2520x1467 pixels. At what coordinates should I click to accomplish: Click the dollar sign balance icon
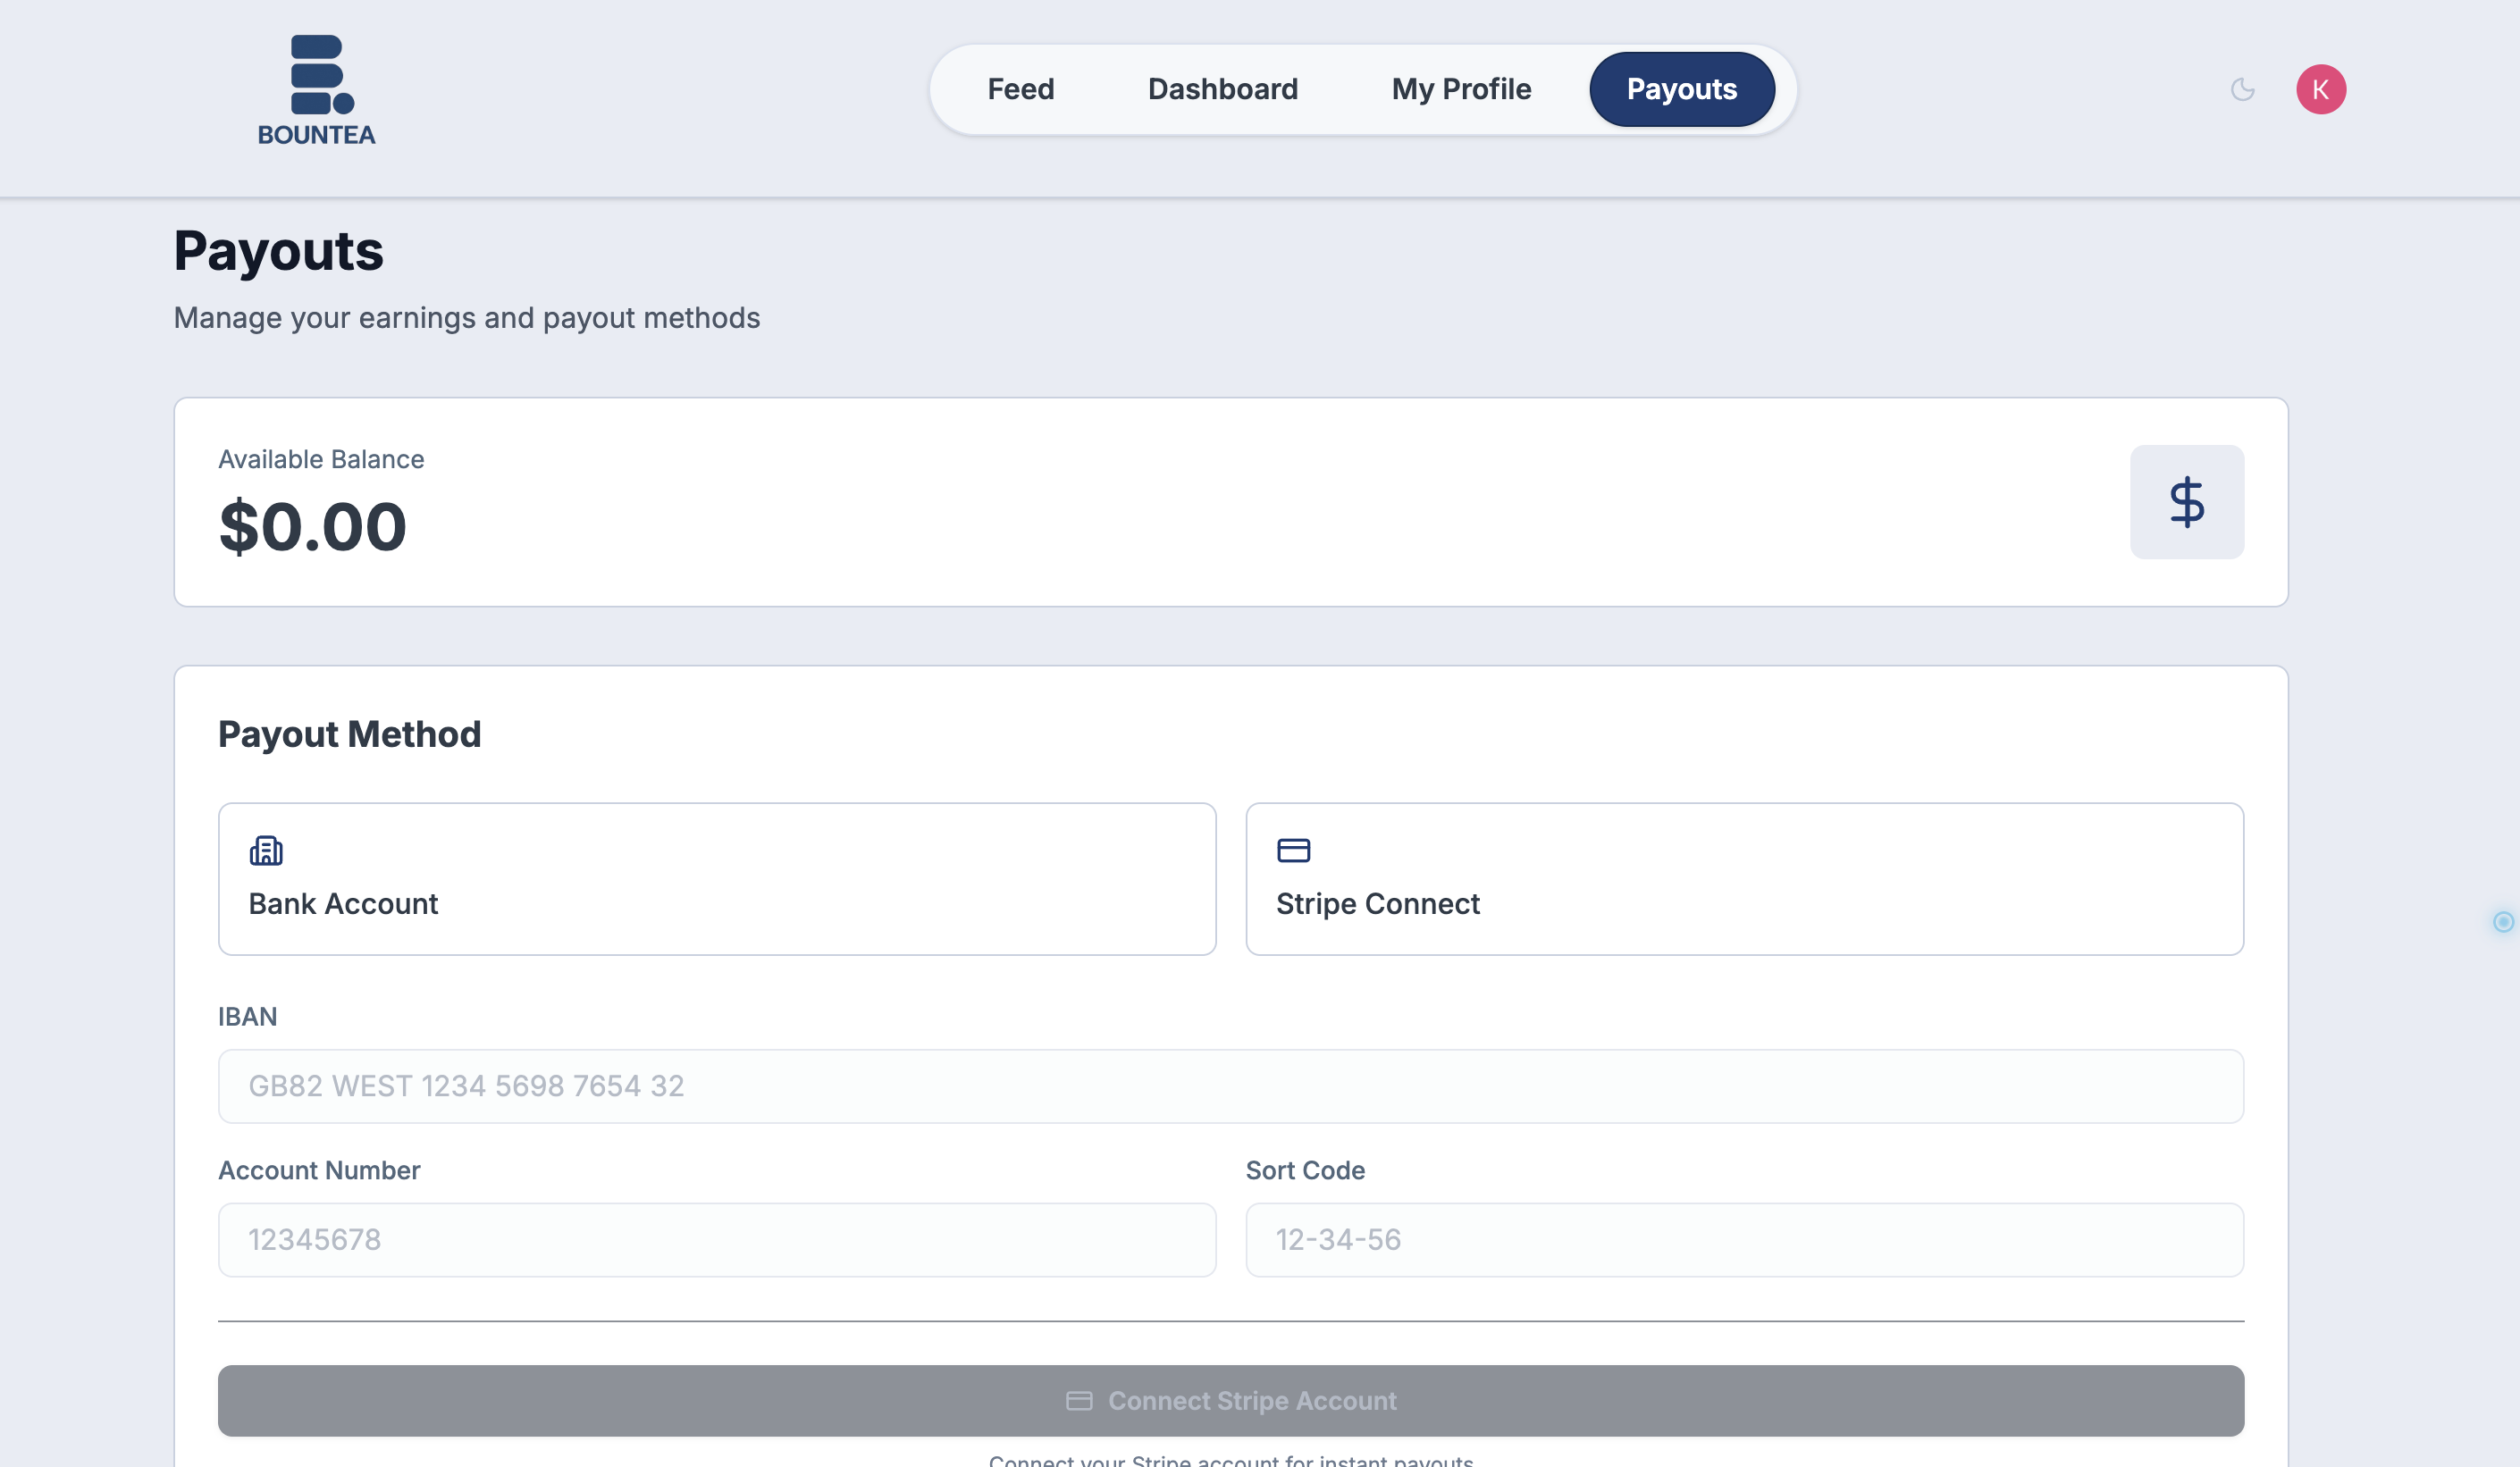coord(2186,502)
